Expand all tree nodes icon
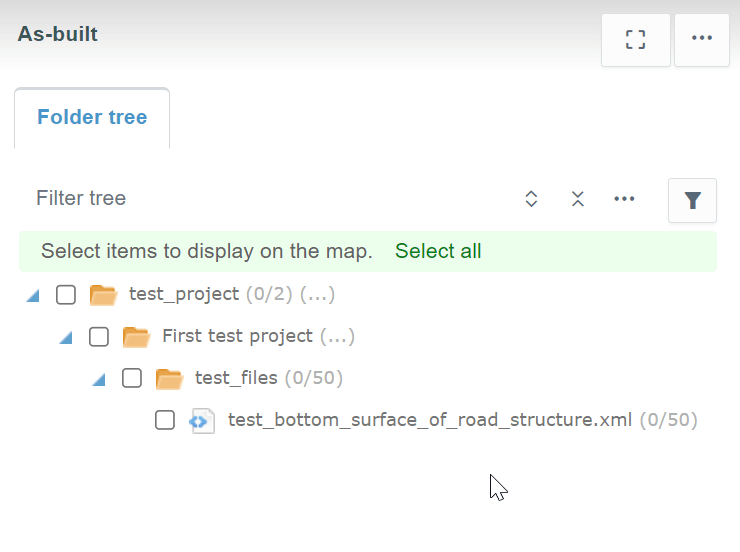 click(x=531, y=199)
